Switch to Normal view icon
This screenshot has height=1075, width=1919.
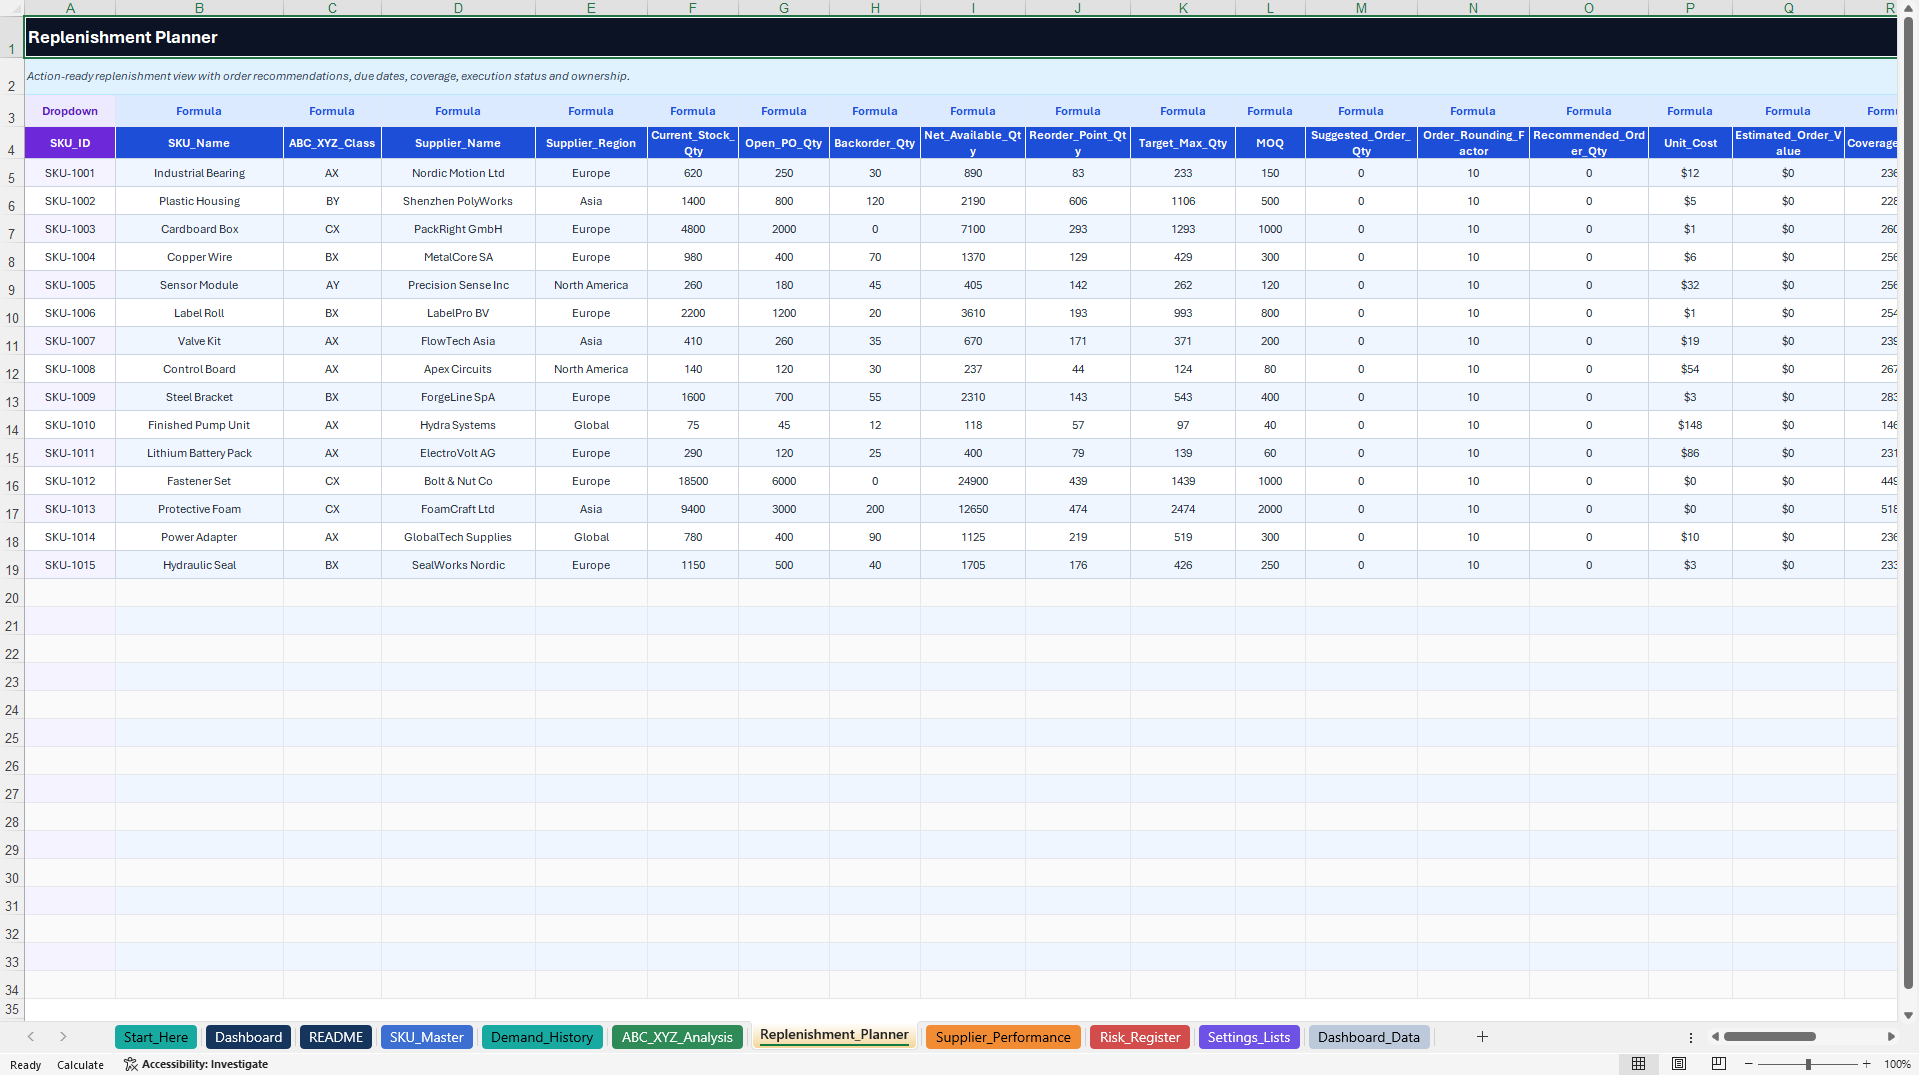point(1638,1064)
